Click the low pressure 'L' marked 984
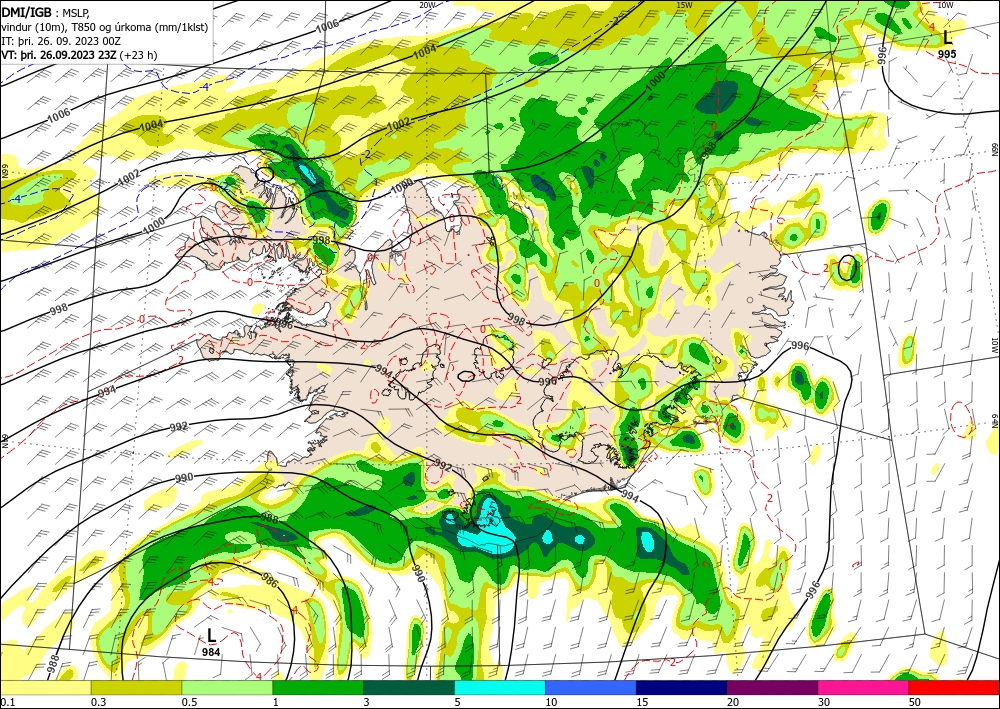Viewport: 1000px width, 709px height. click(x=212, y=635)
